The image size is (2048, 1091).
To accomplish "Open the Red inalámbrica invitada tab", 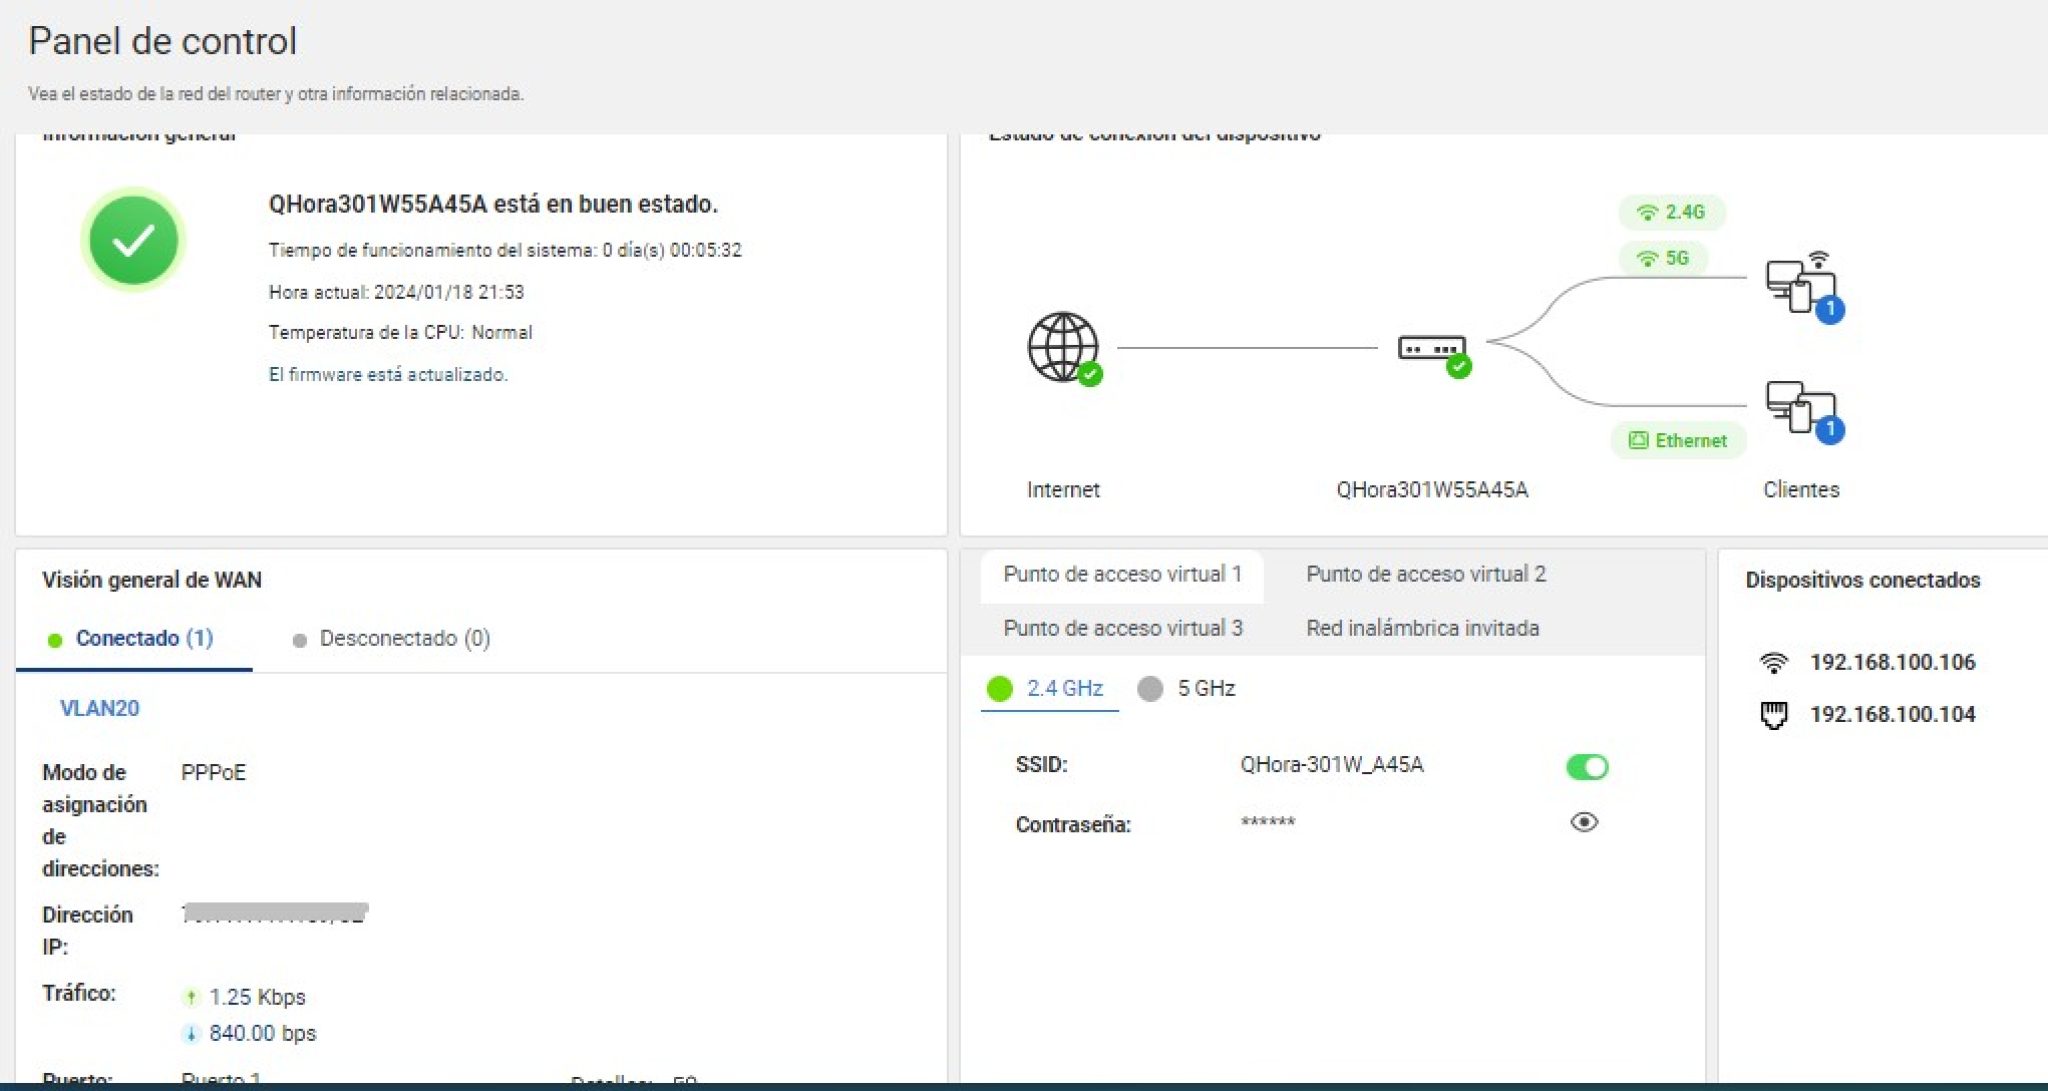I will click(1423, 628).
